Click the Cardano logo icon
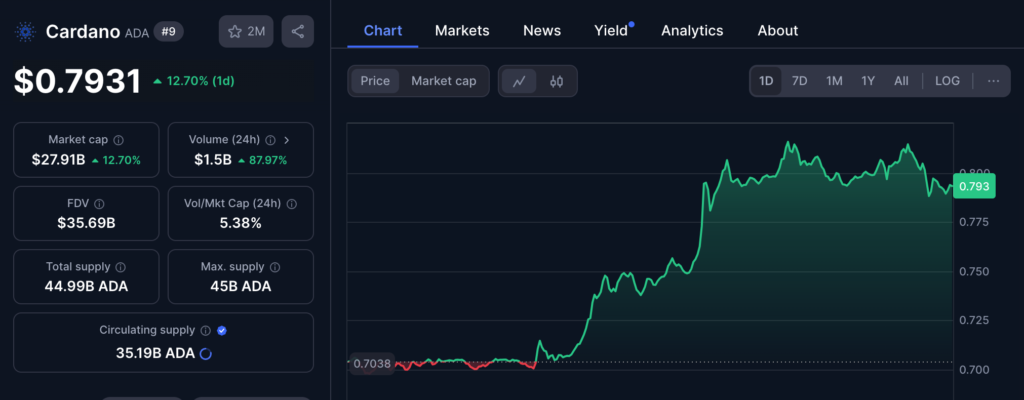The height and width of the screenshot is (400, 1024). (26, 32)
